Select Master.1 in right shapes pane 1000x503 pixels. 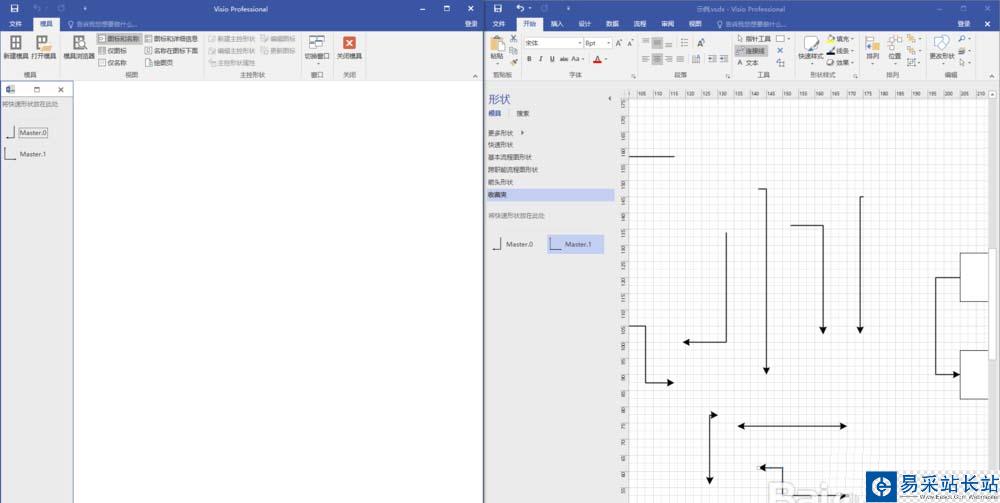click(575, 244)
